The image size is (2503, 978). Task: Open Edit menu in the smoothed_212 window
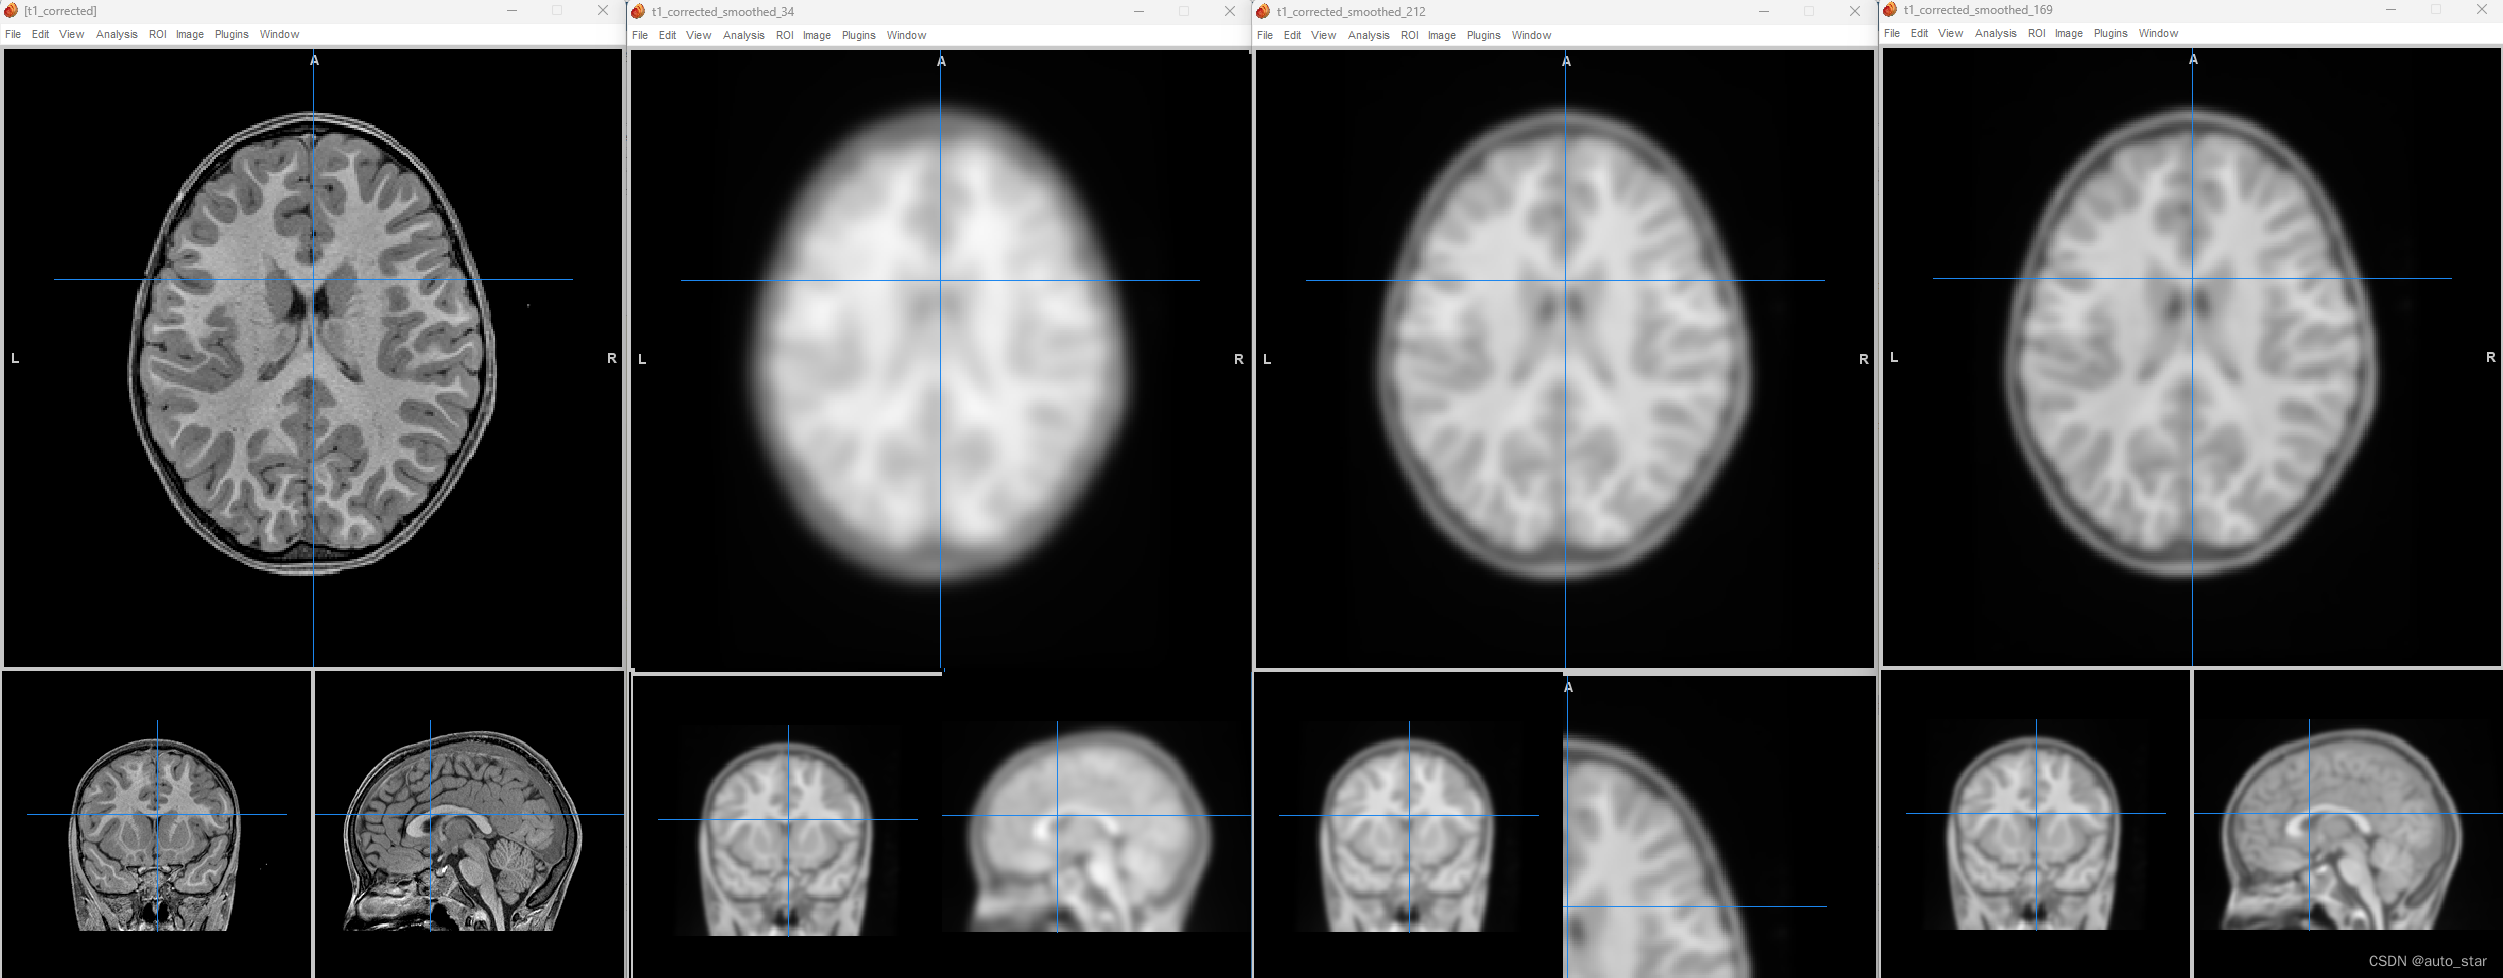click(1292, 35)
